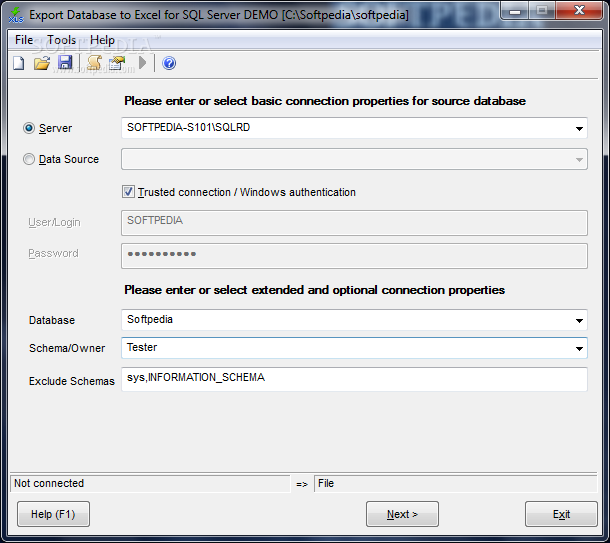
Task: Save session with the floppy disk icon
Action: click(65, 63)
